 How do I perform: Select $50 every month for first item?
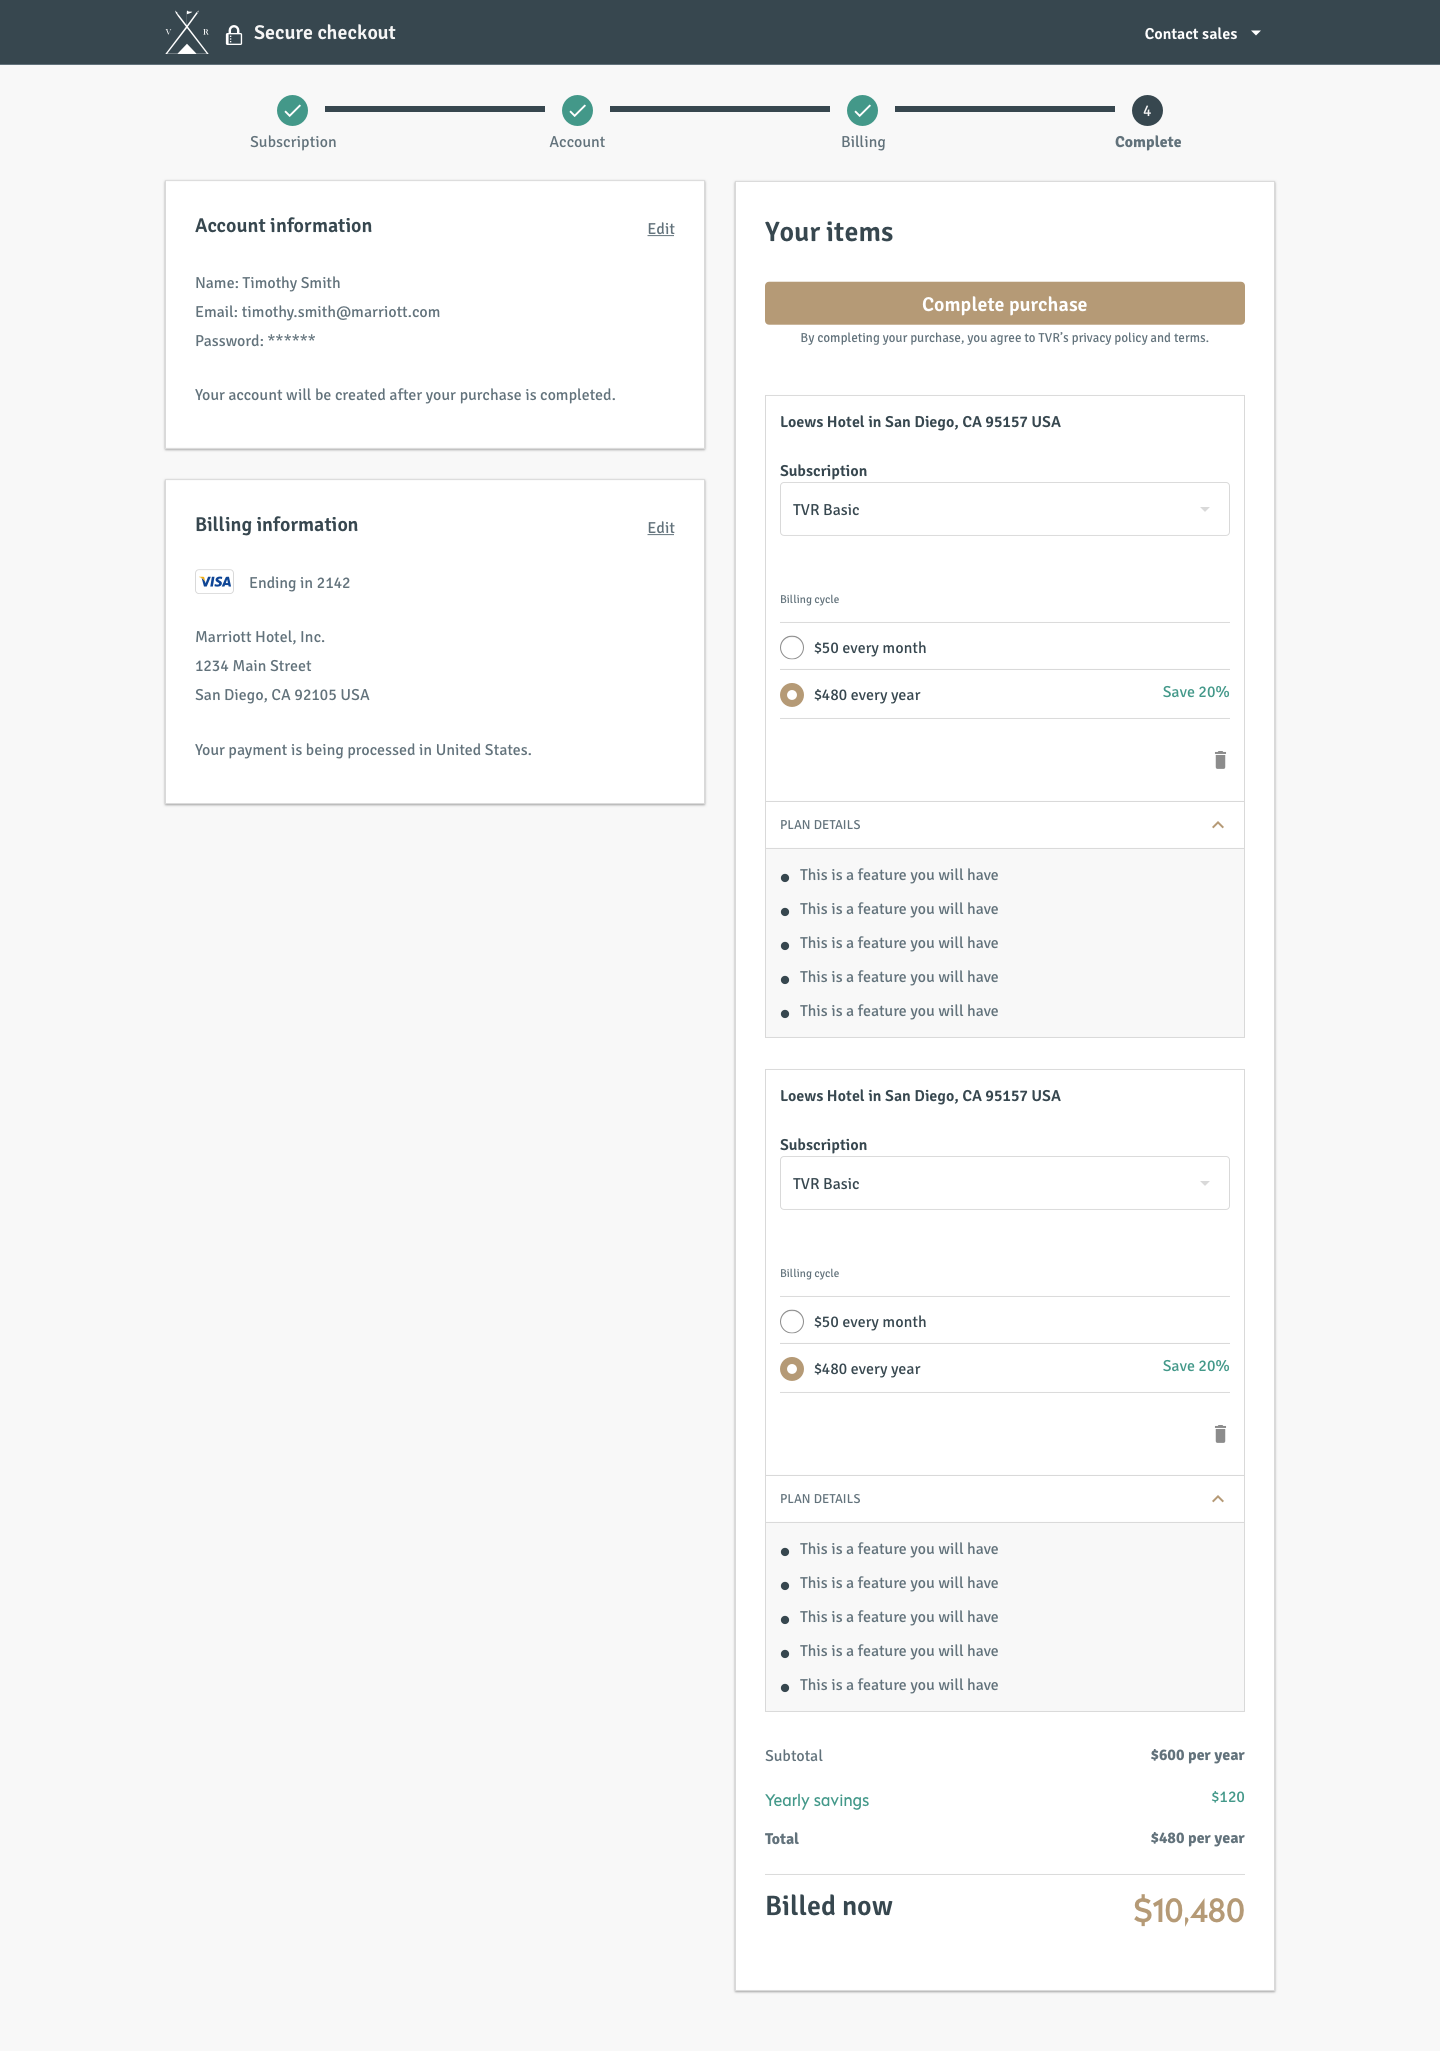[792, 648]
